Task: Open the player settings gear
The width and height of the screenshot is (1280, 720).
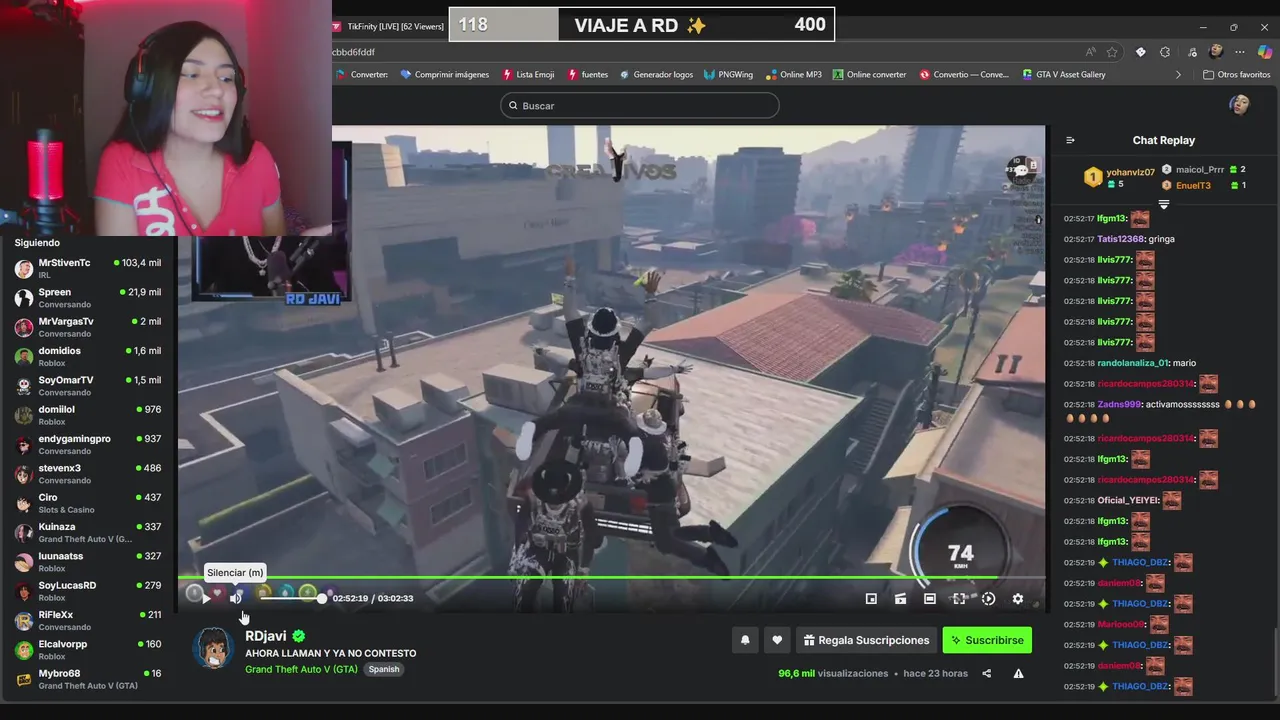Action: [1017, 598]
